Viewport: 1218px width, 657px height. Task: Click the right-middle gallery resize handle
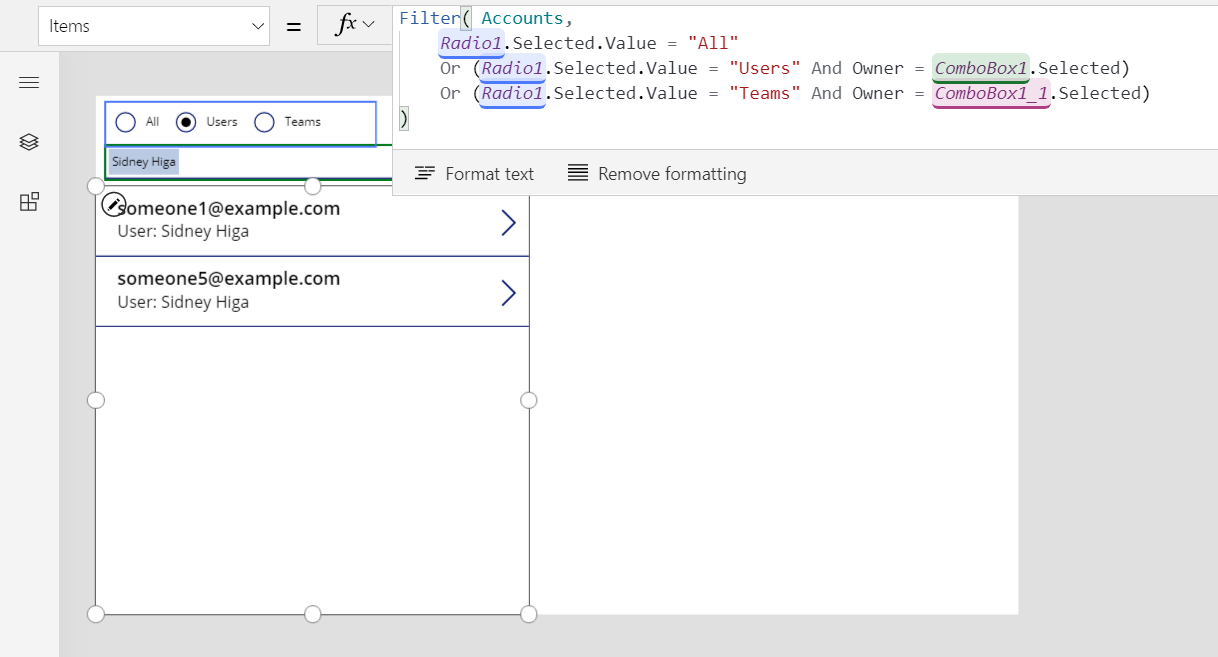pos(529,400)
